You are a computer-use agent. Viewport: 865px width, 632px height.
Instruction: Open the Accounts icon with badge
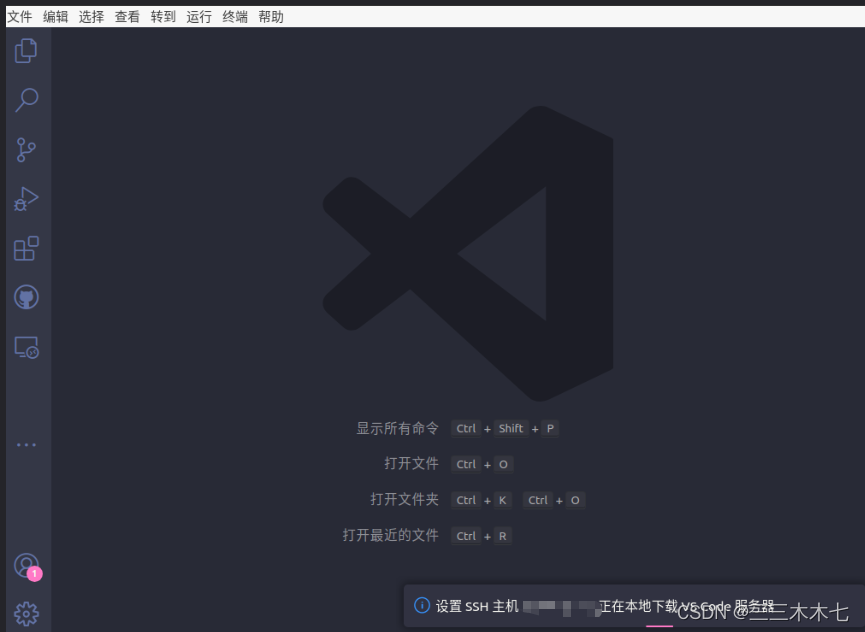[x=28, y=567]
